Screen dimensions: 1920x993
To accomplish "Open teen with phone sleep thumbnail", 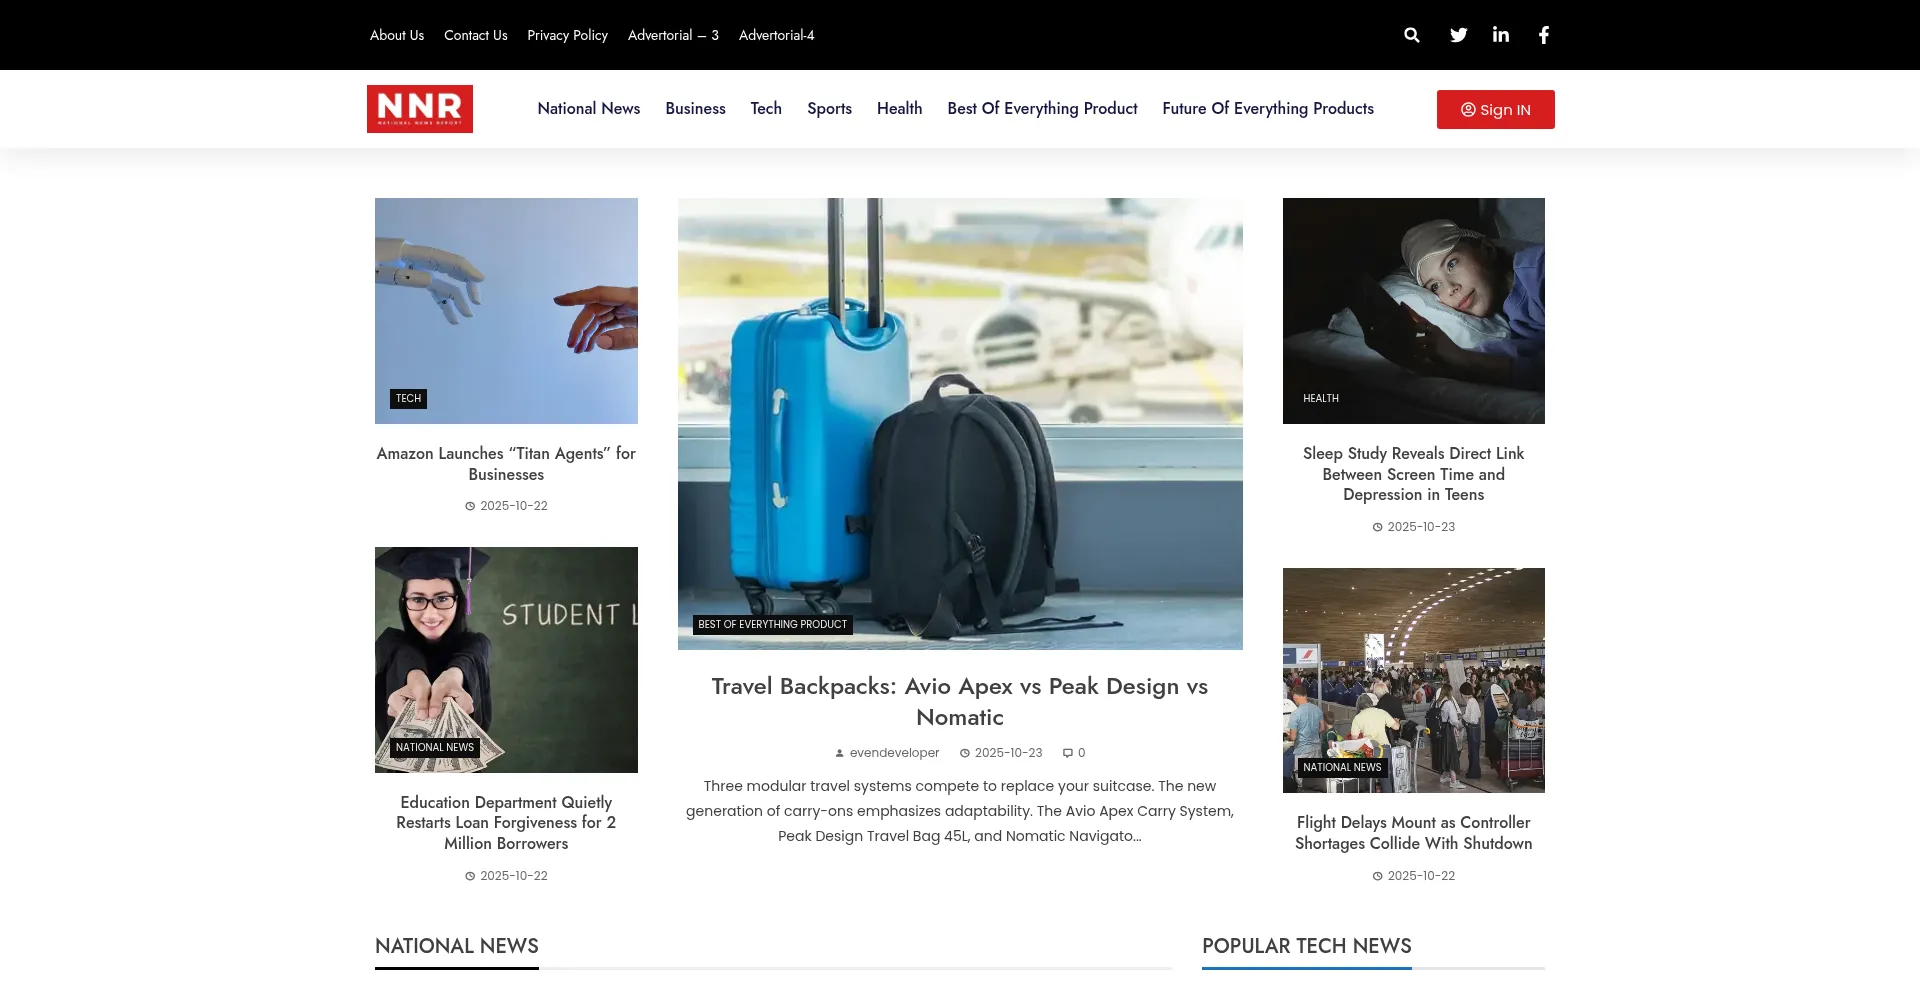I will 1414,311.
